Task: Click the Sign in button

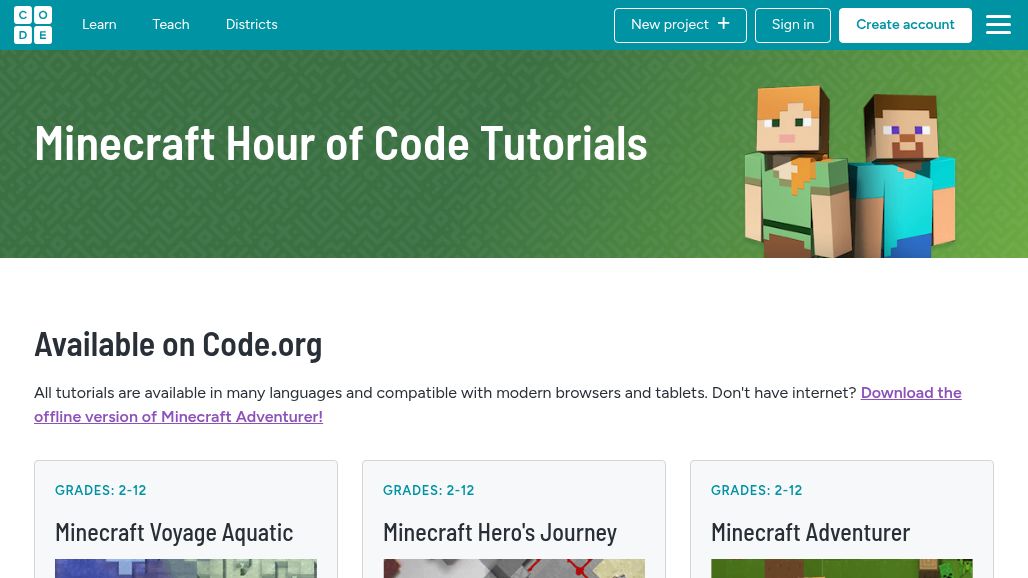Action: [x=793, y=25]
